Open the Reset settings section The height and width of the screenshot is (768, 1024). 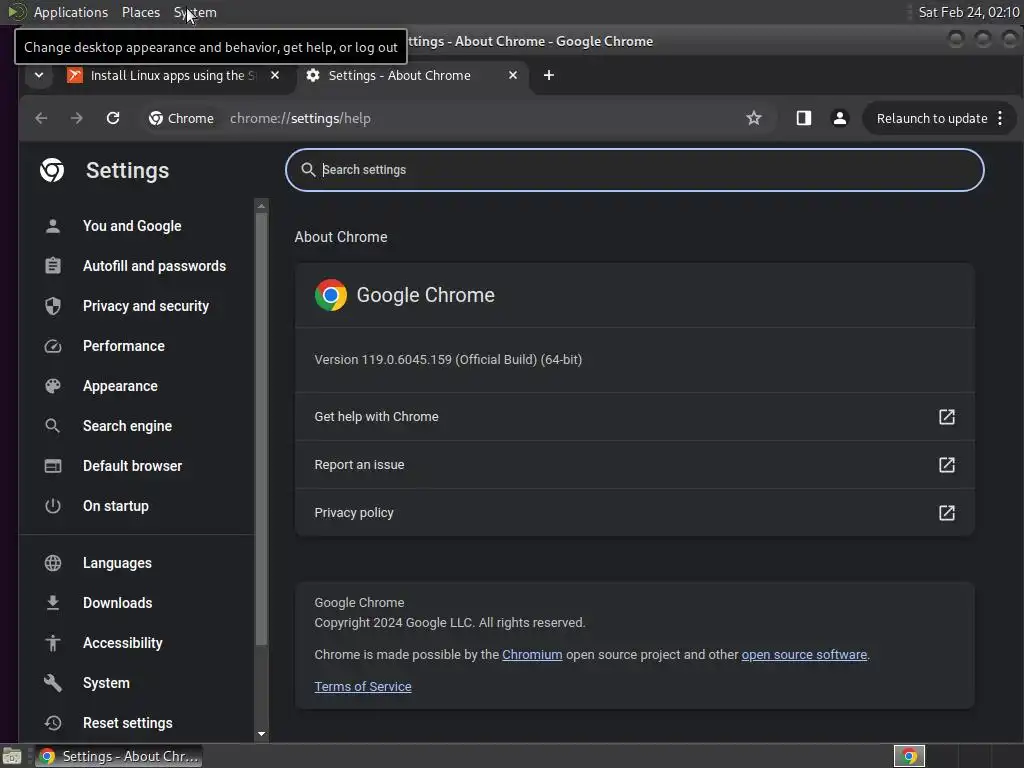128,723
